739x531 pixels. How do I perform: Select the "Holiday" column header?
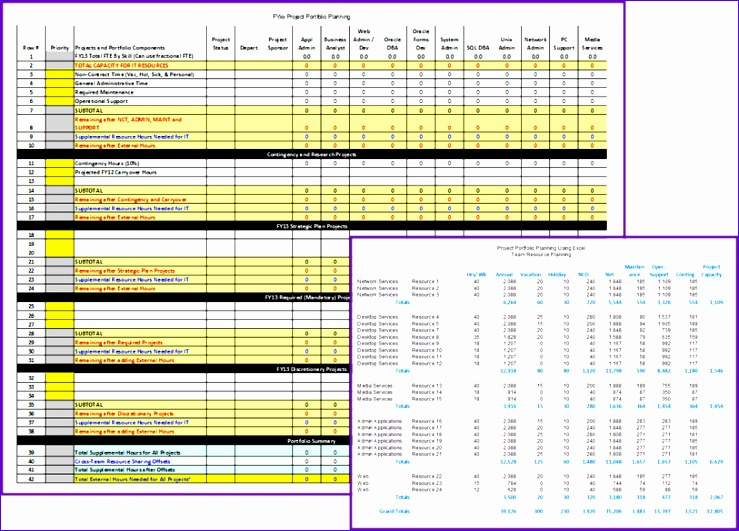(557, 274)
